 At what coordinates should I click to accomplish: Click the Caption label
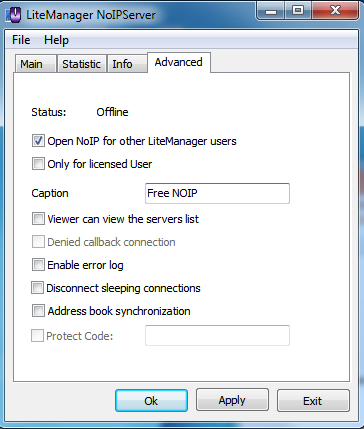tap(50, 193)
